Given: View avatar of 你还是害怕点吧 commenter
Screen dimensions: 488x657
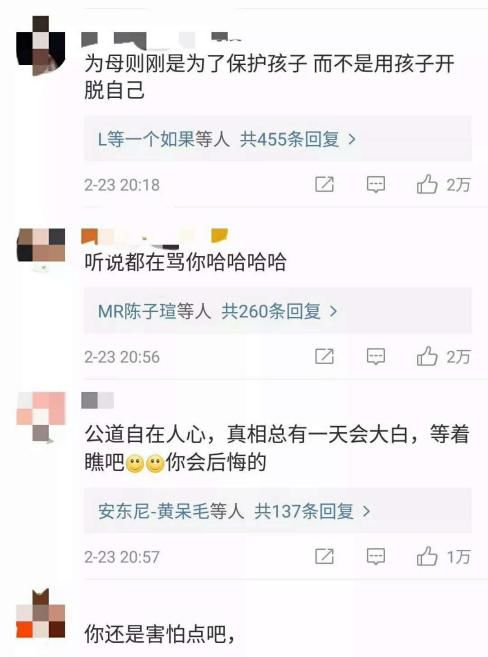Looking at the screenshot, I should (x=41, y=614).
